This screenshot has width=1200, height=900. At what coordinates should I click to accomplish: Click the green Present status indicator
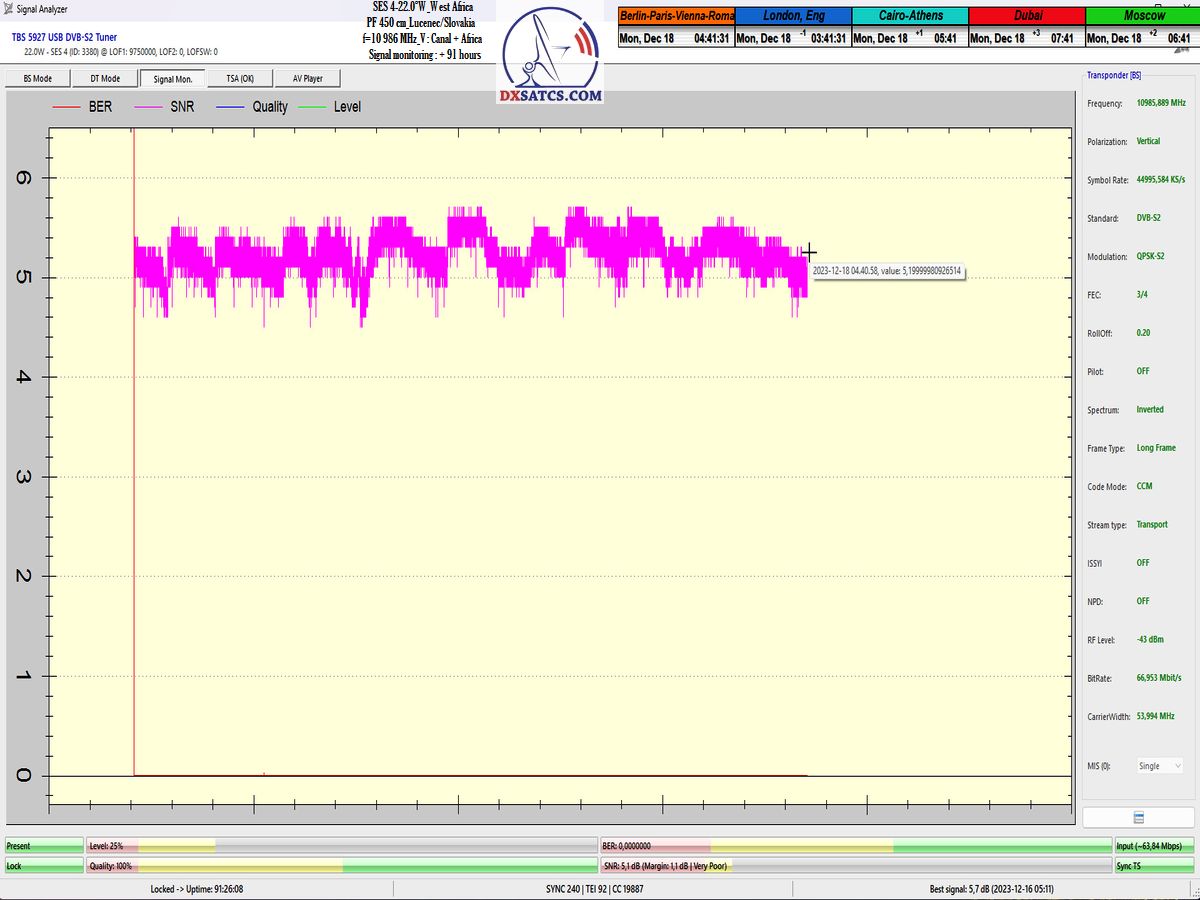pyautogui.click(x=44, y=846)
